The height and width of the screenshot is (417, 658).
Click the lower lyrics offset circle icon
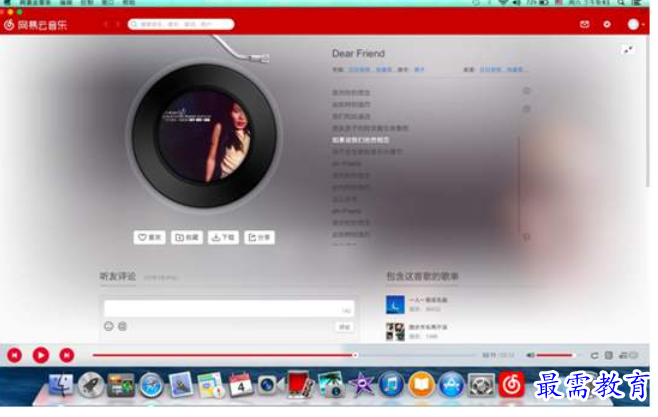(527, 109)
